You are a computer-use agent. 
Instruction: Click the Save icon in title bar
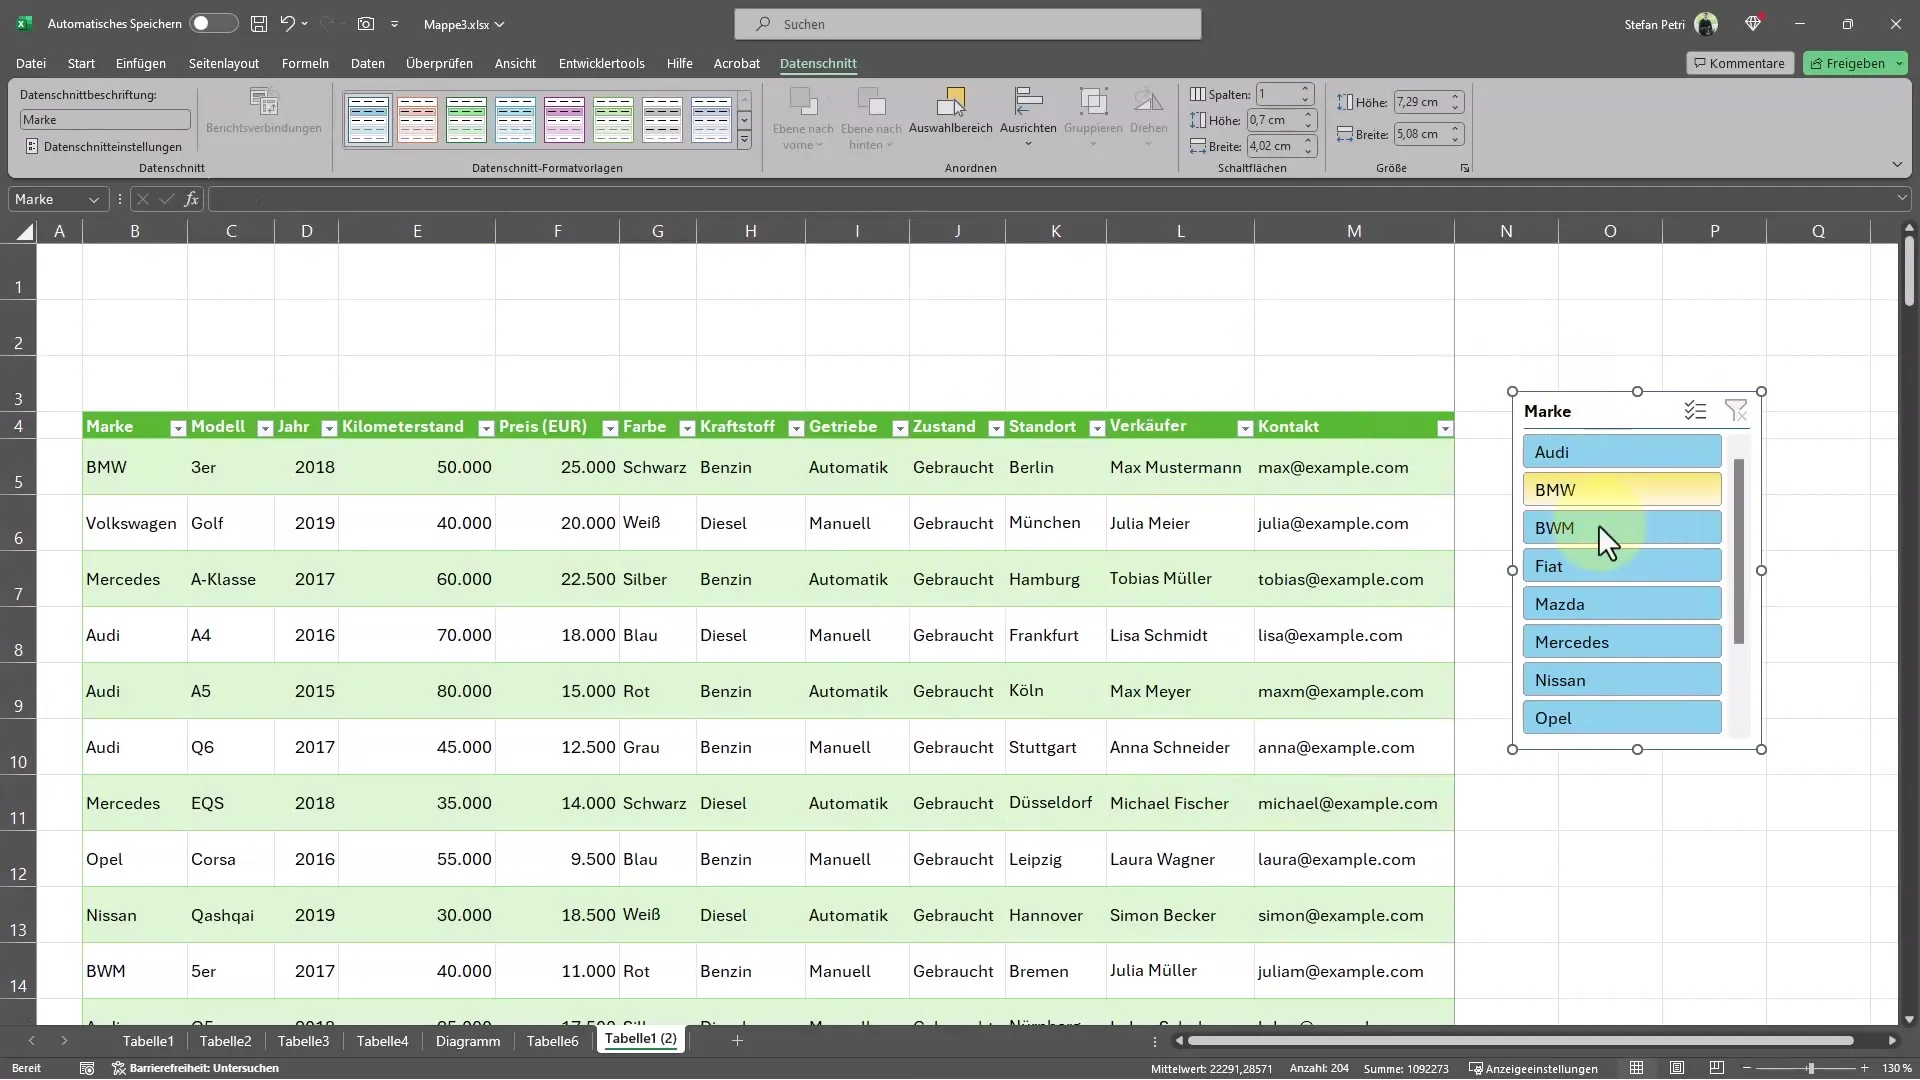259,23
